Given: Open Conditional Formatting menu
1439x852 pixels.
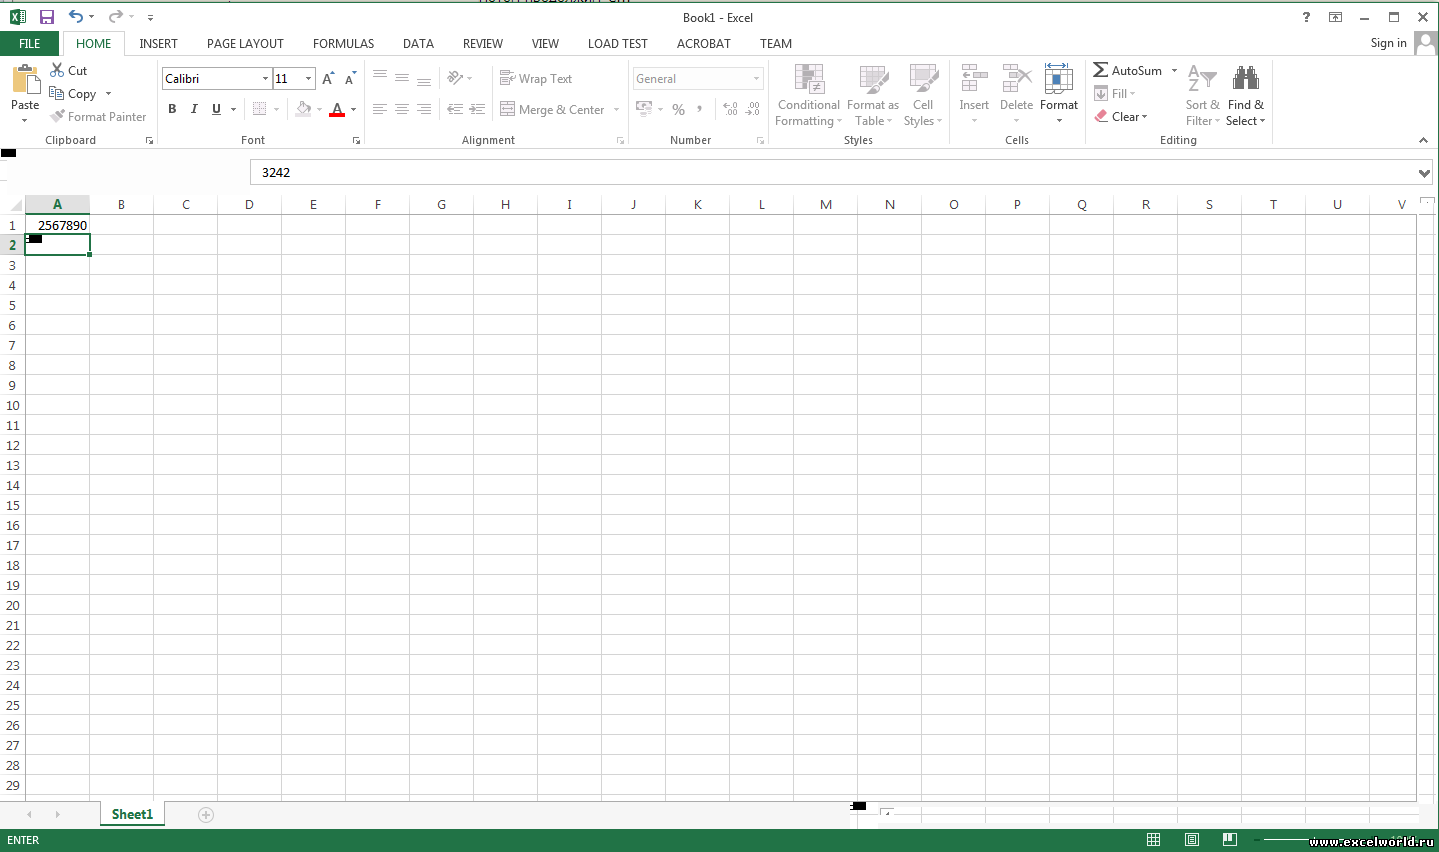Looking at the screenshot, I should coord(809,96).
